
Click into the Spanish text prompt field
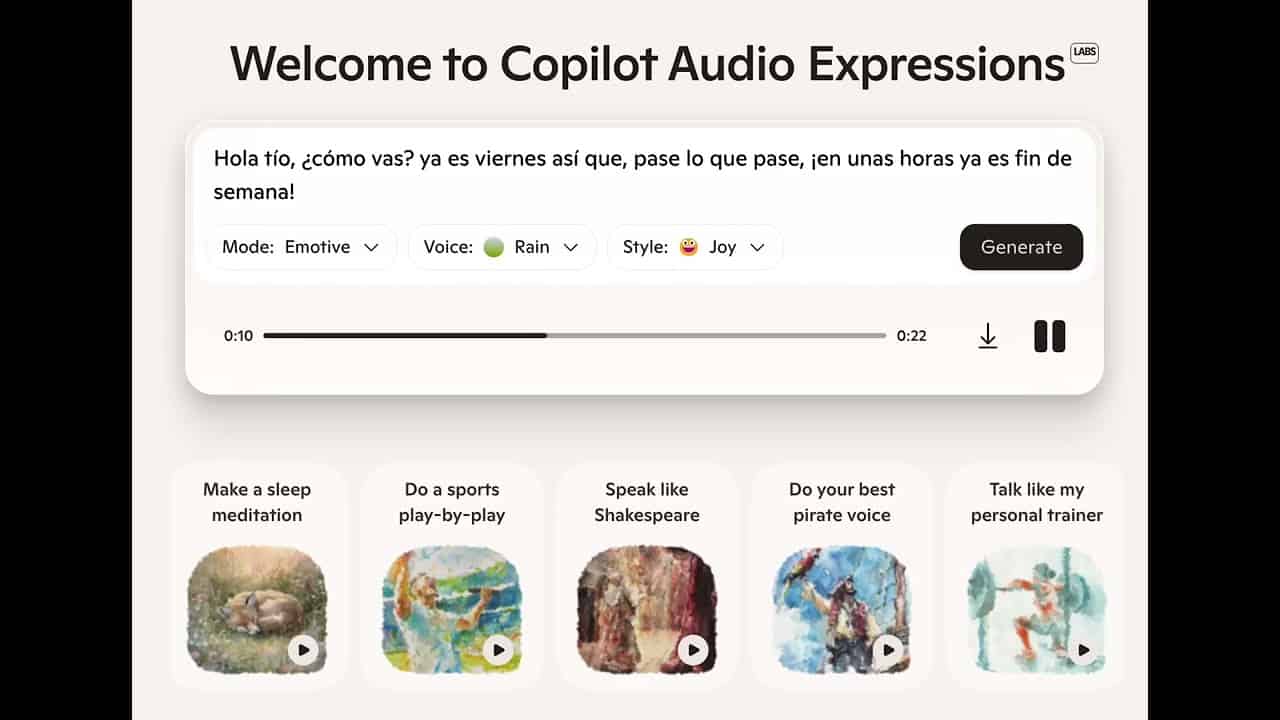click(642, 174)
